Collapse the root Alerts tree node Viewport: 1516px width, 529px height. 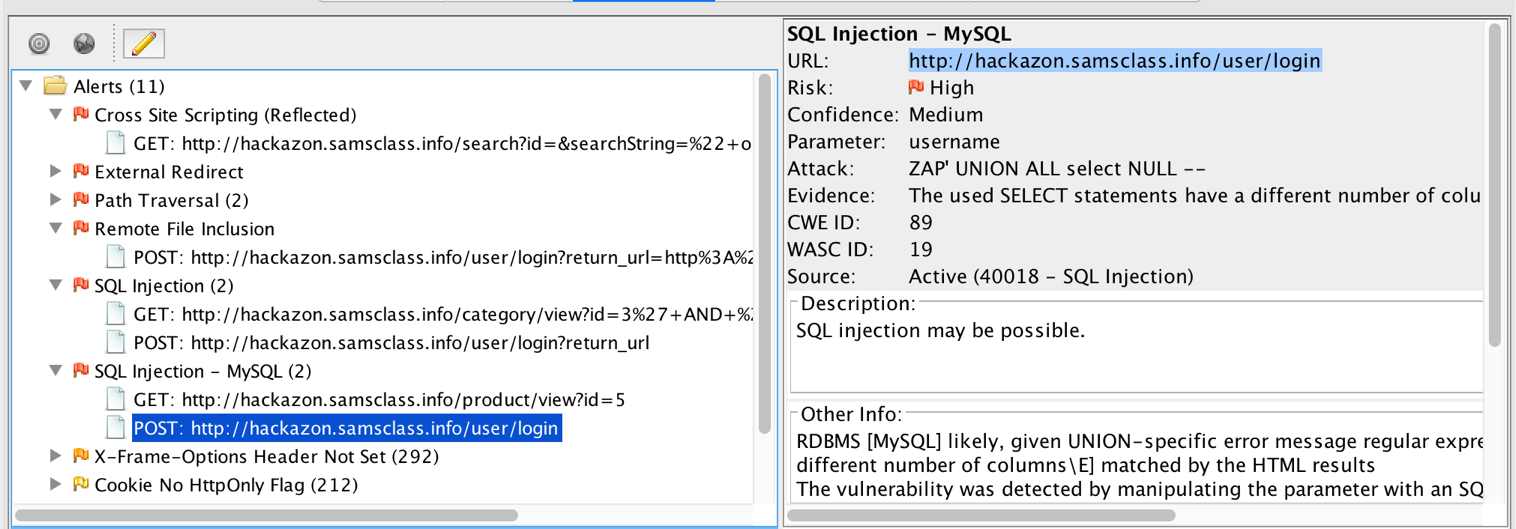click(x=27, y=86)
